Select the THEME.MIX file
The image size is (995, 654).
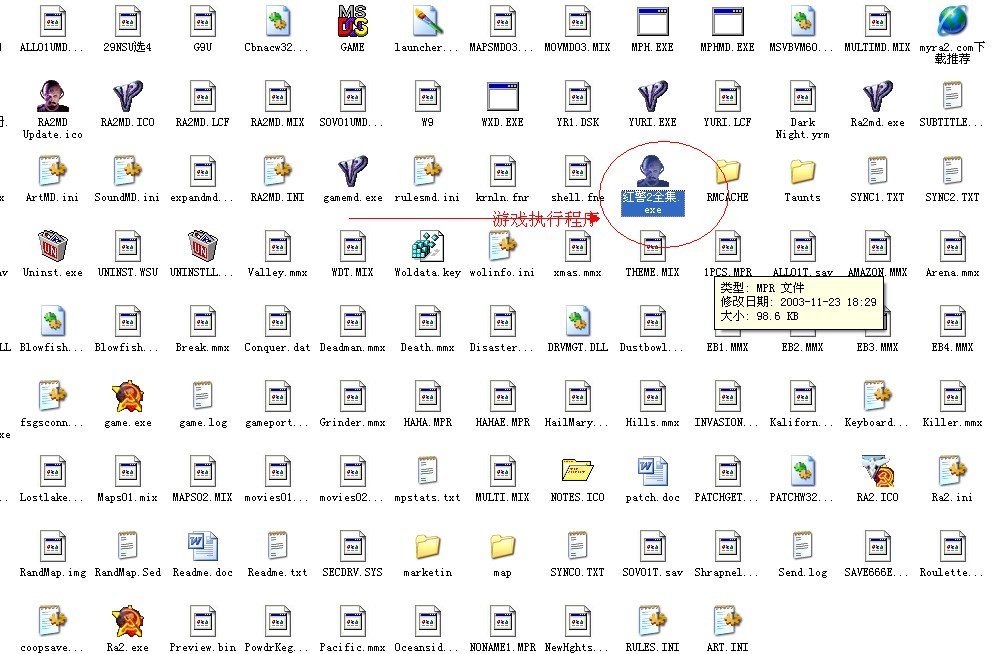tap(652, 246)
